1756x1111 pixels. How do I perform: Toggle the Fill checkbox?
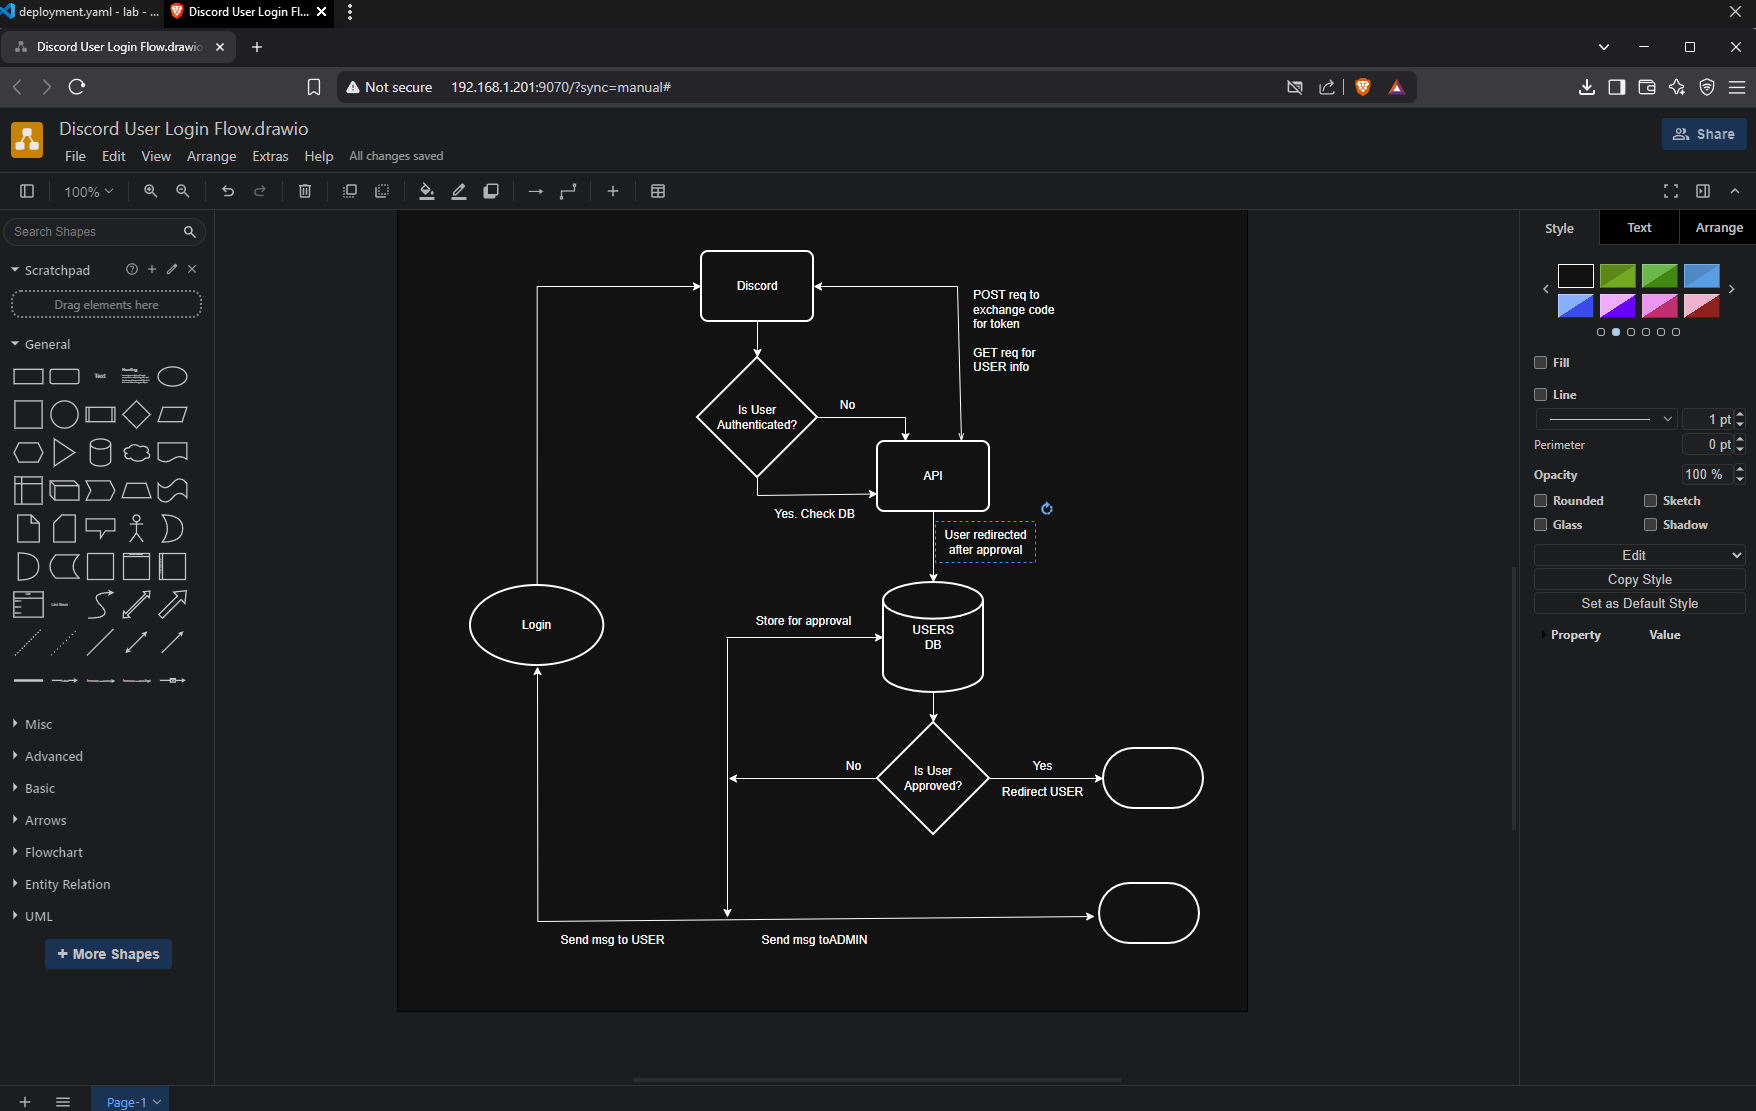1541,363
